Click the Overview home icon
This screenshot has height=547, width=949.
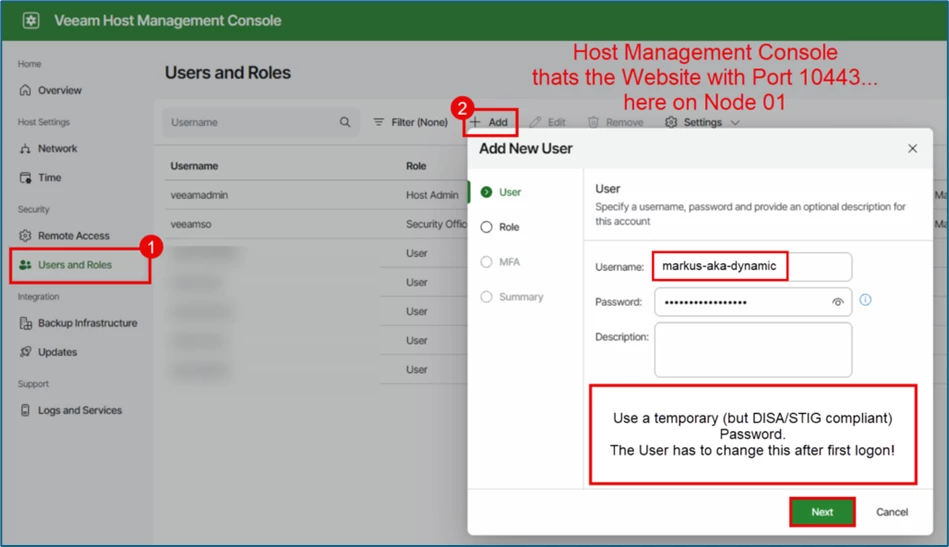(25, 90)
